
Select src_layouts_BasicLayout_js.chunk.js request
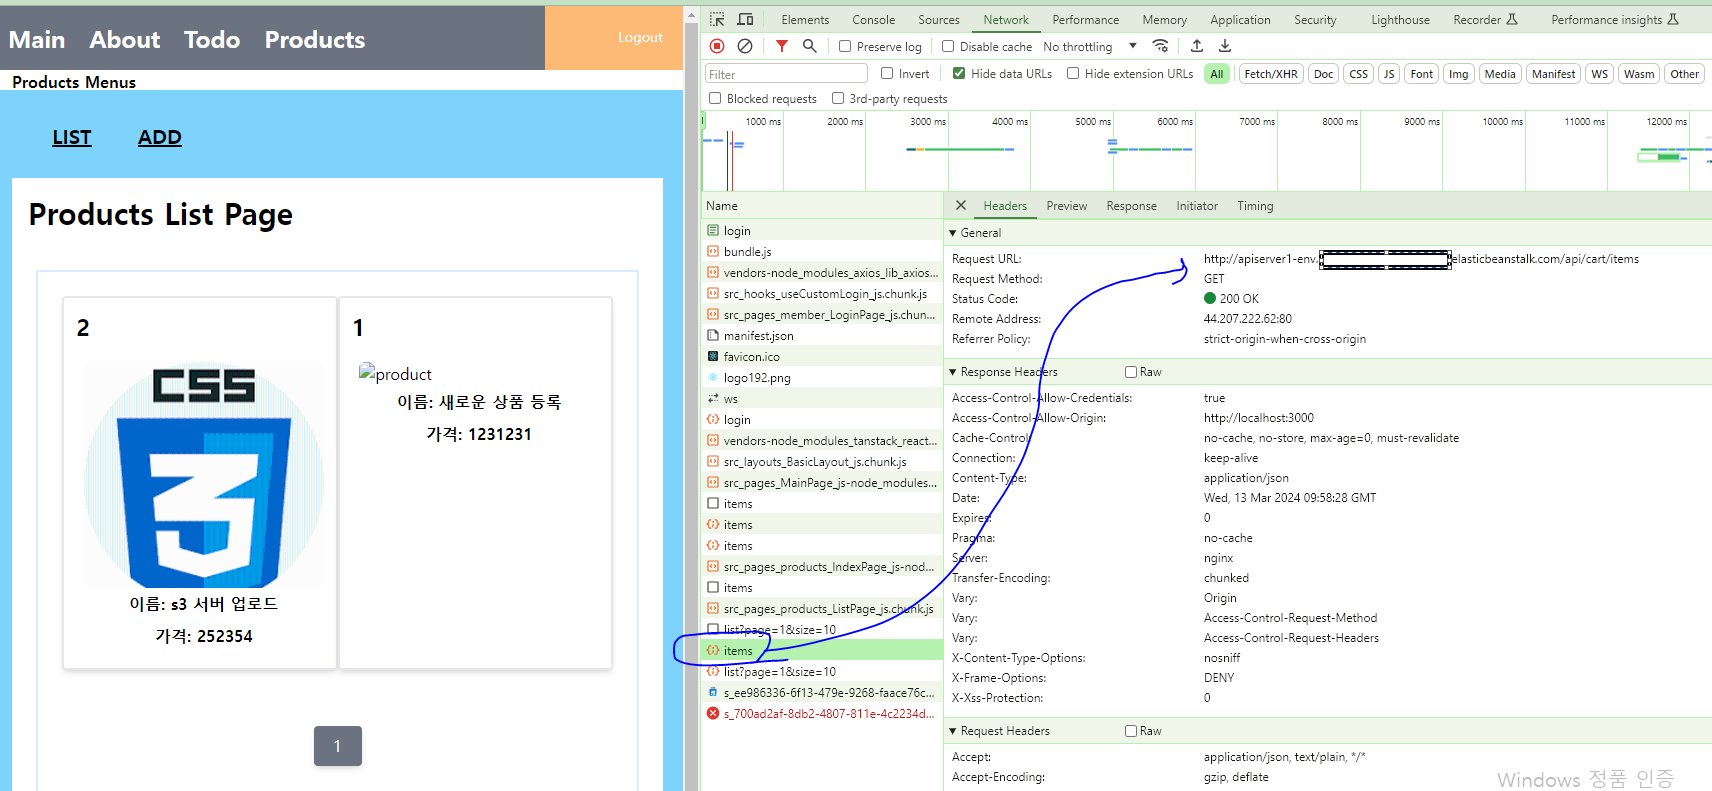[822, 462]
